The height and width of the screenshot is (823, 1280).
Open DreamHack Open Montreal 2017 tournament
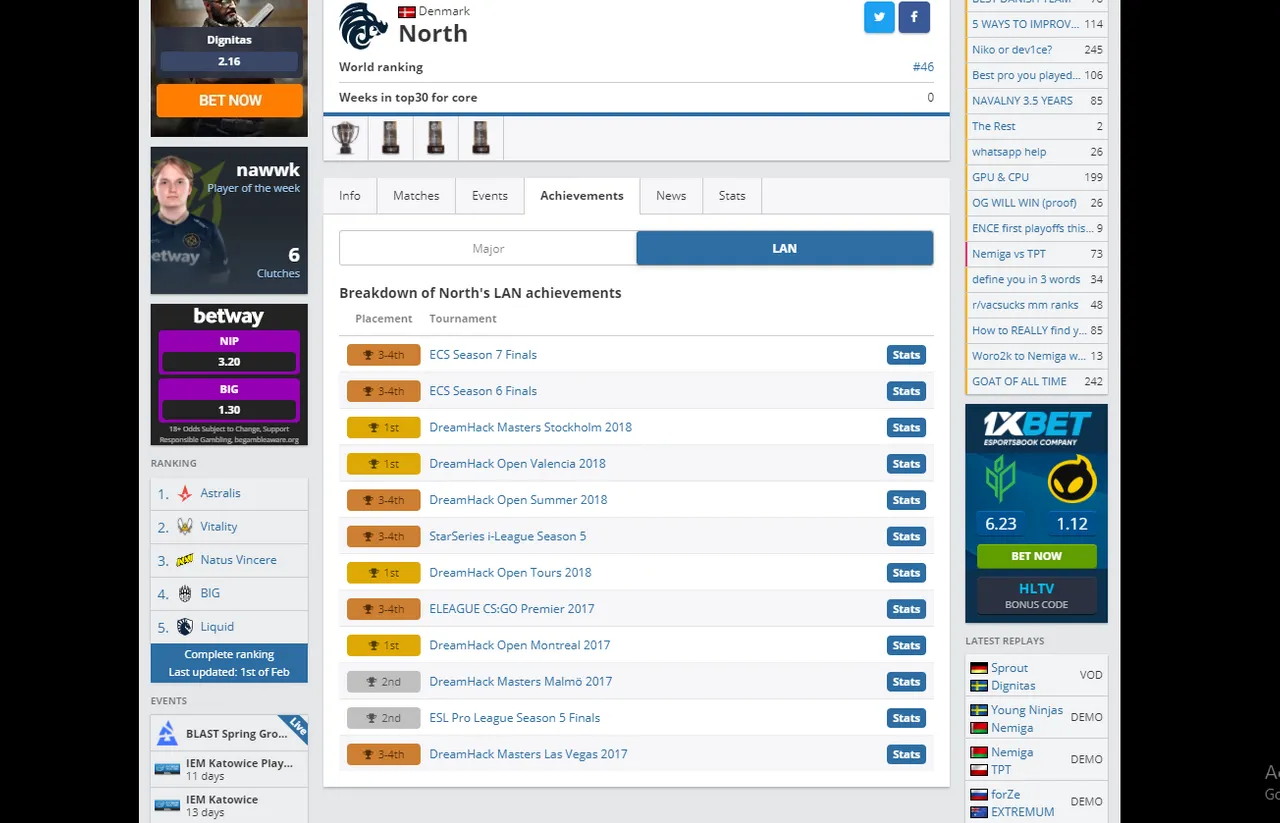tap(519, 645)
